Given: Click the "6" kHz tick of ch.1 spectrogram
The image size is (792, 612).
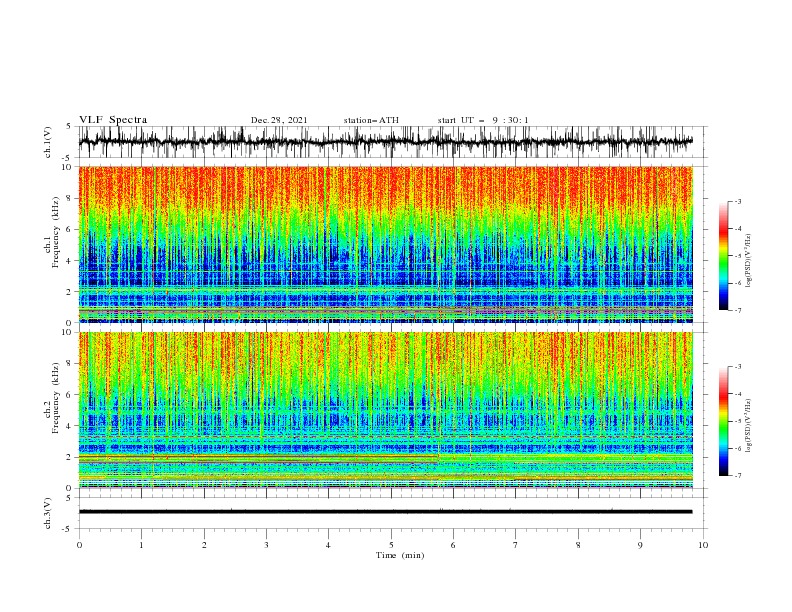Looking at the screenshot, I should pos(69,229).
